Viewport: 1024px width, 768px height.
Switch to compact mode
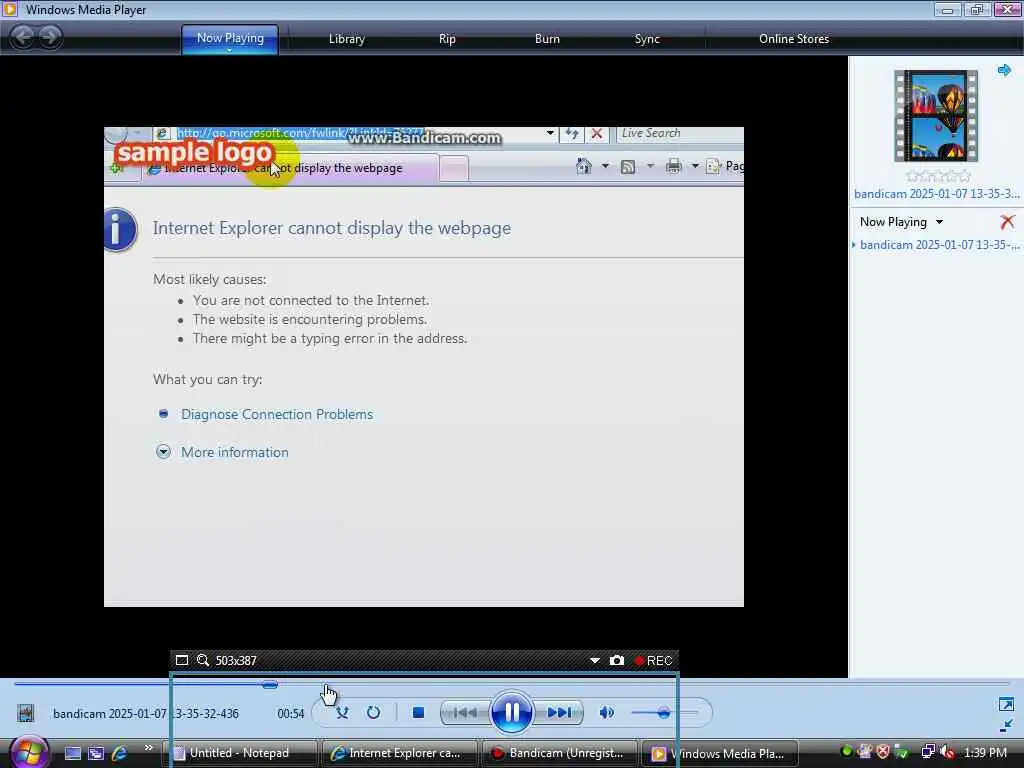[1006, 726]
